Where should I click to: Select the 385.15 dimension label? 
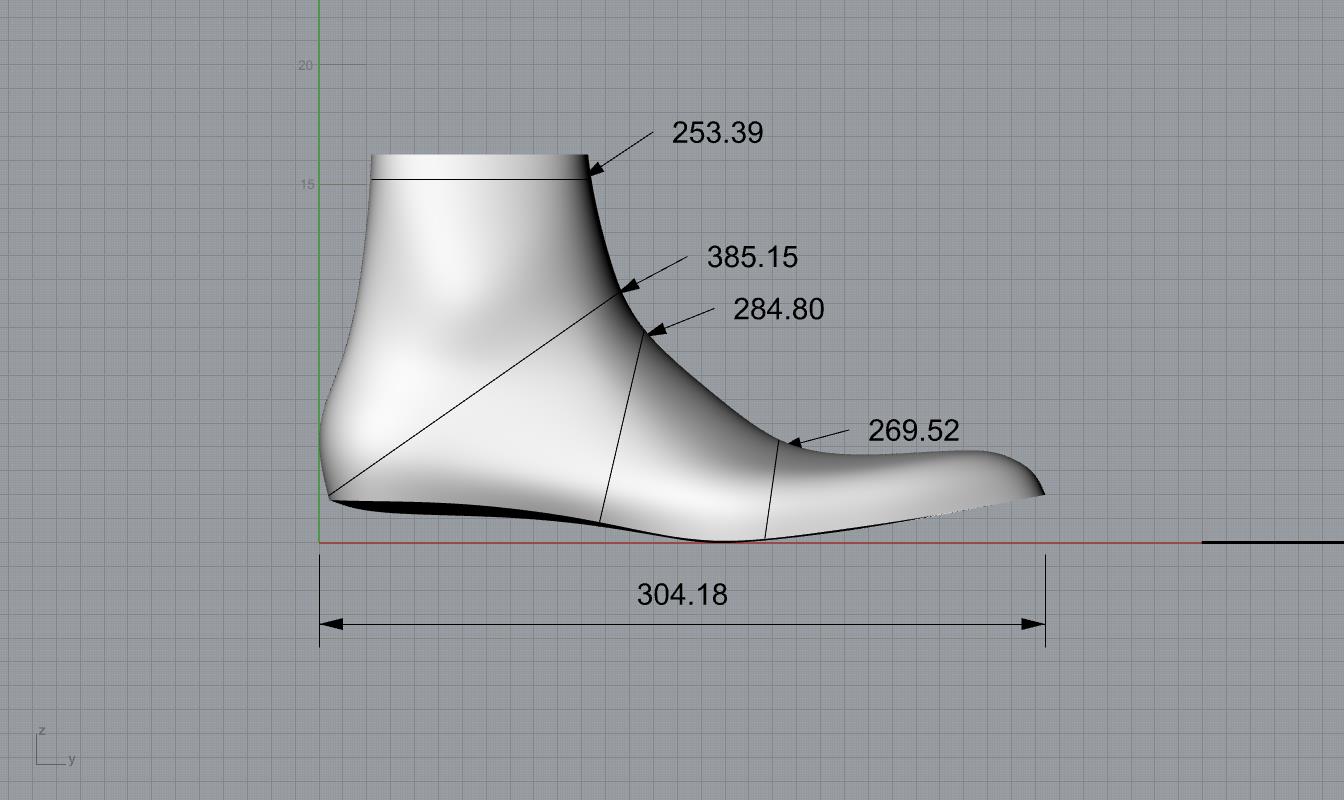(x=752, y=257)
